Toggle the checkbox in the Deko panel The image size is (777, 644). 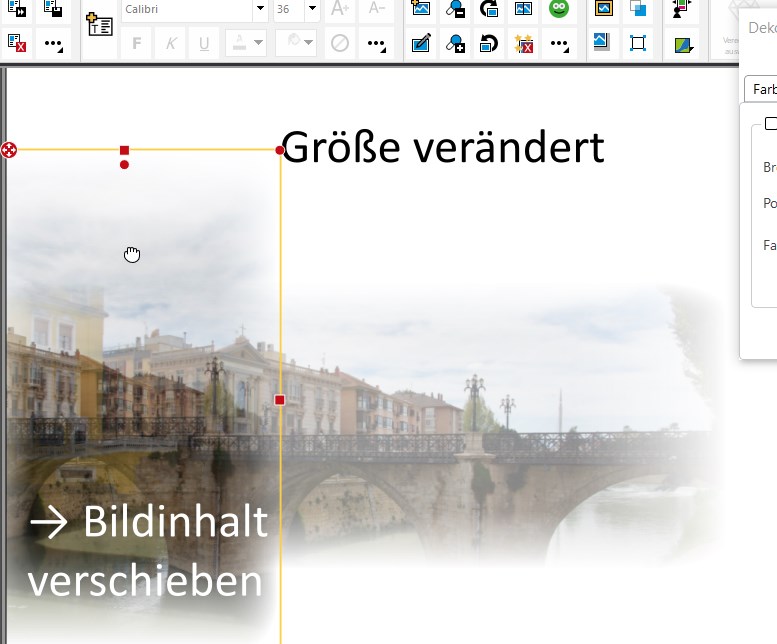click(771, 123)
